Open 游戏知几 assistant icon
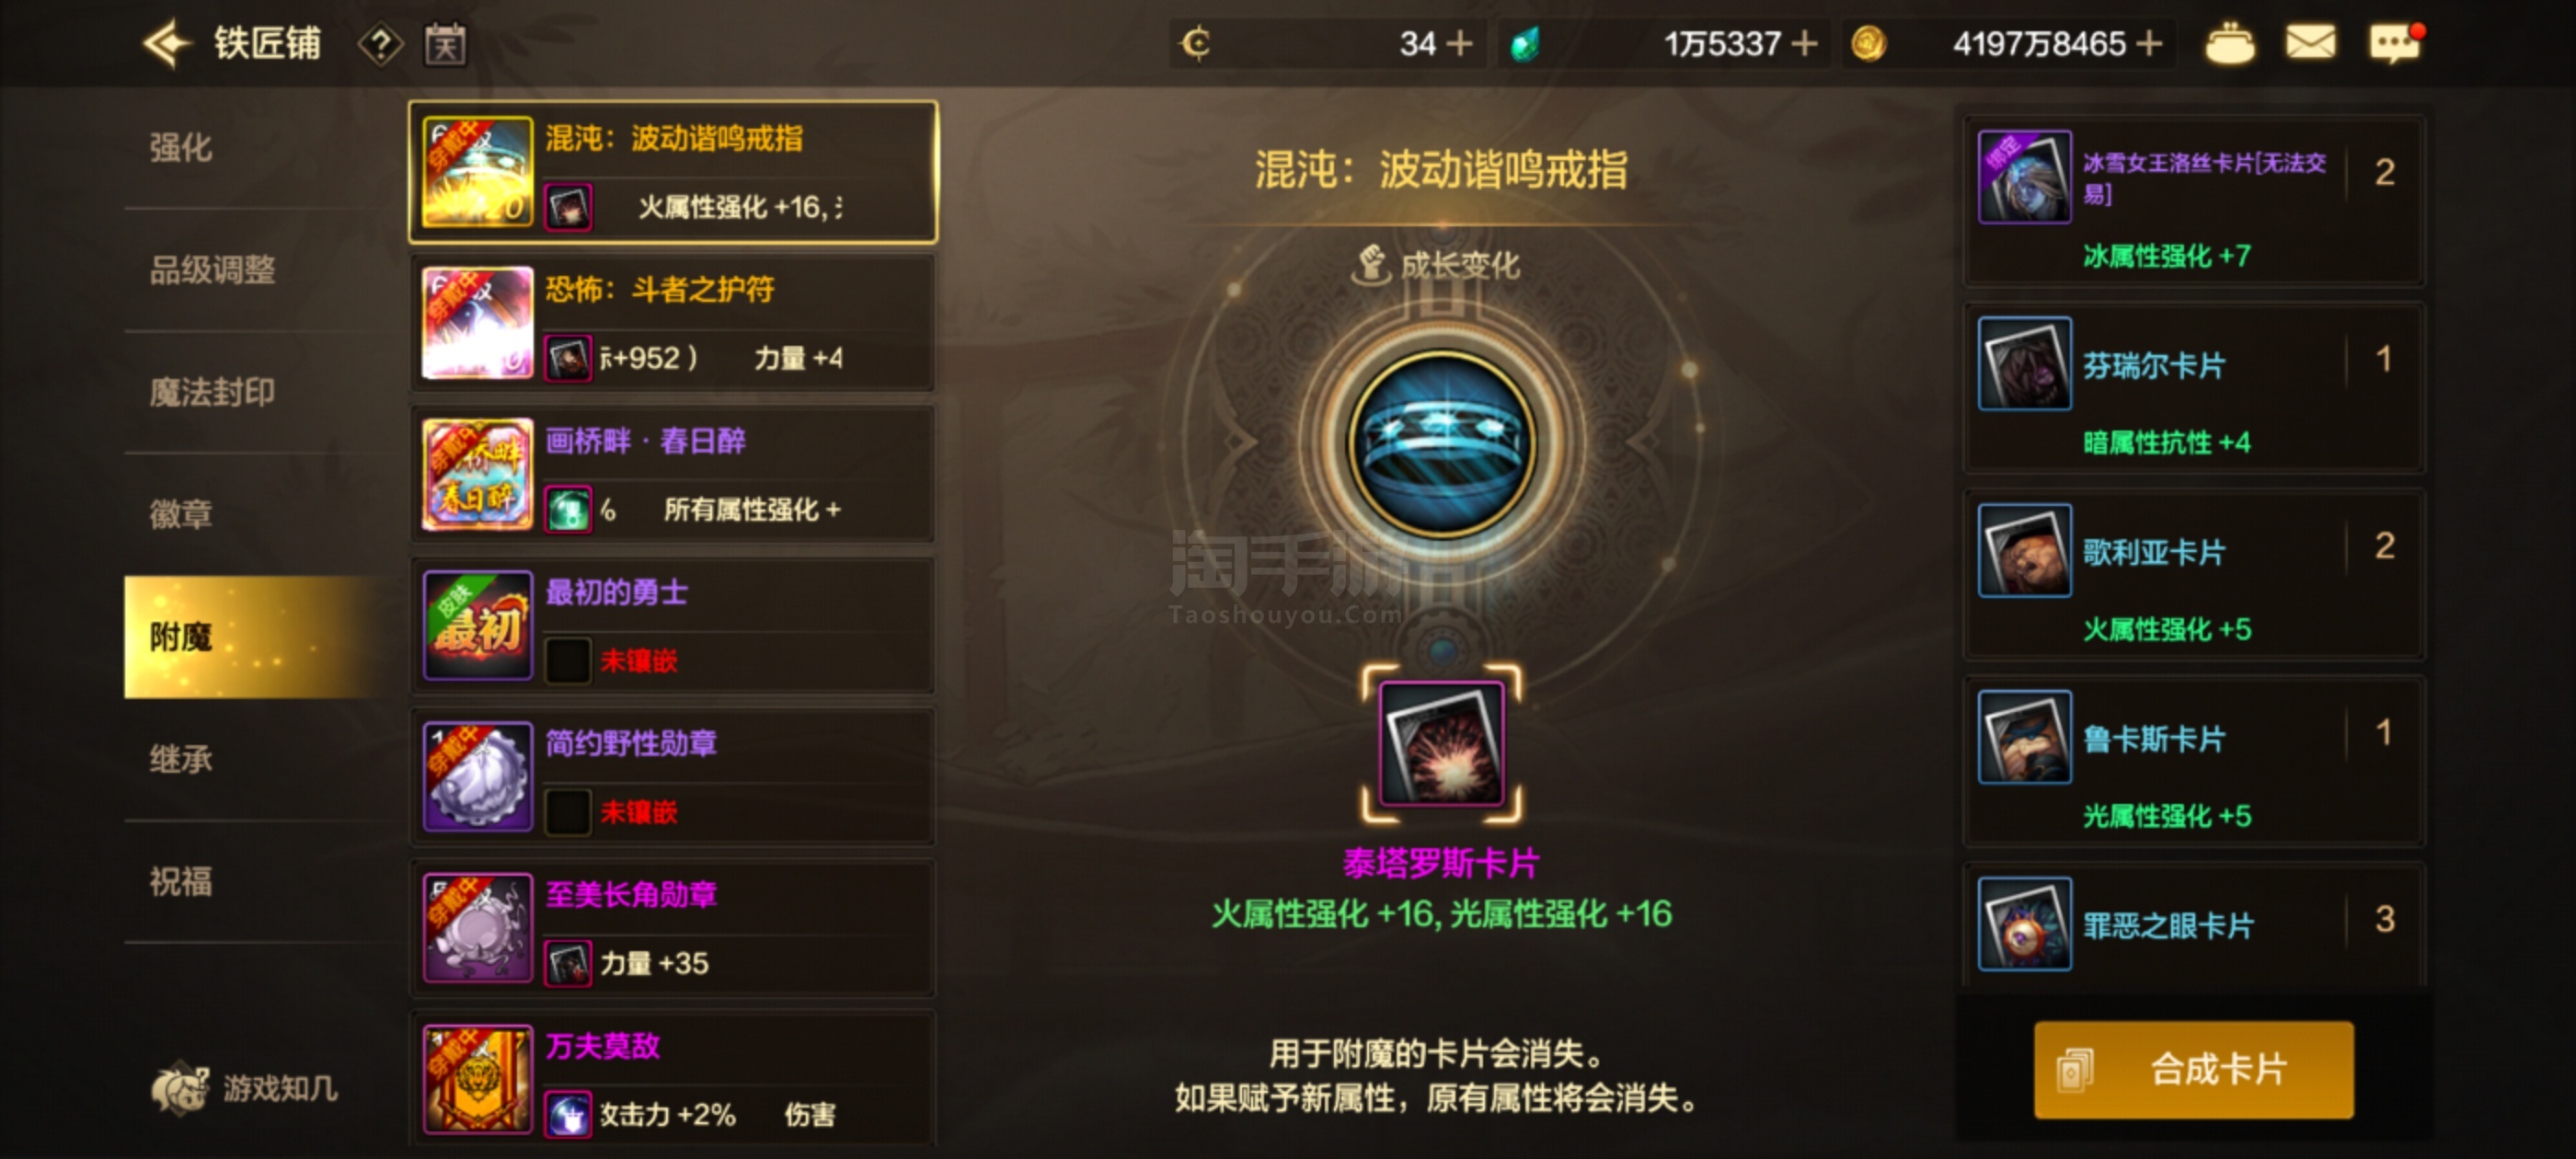This screenshot has height=1159, width=2576. pos(244,1087)
